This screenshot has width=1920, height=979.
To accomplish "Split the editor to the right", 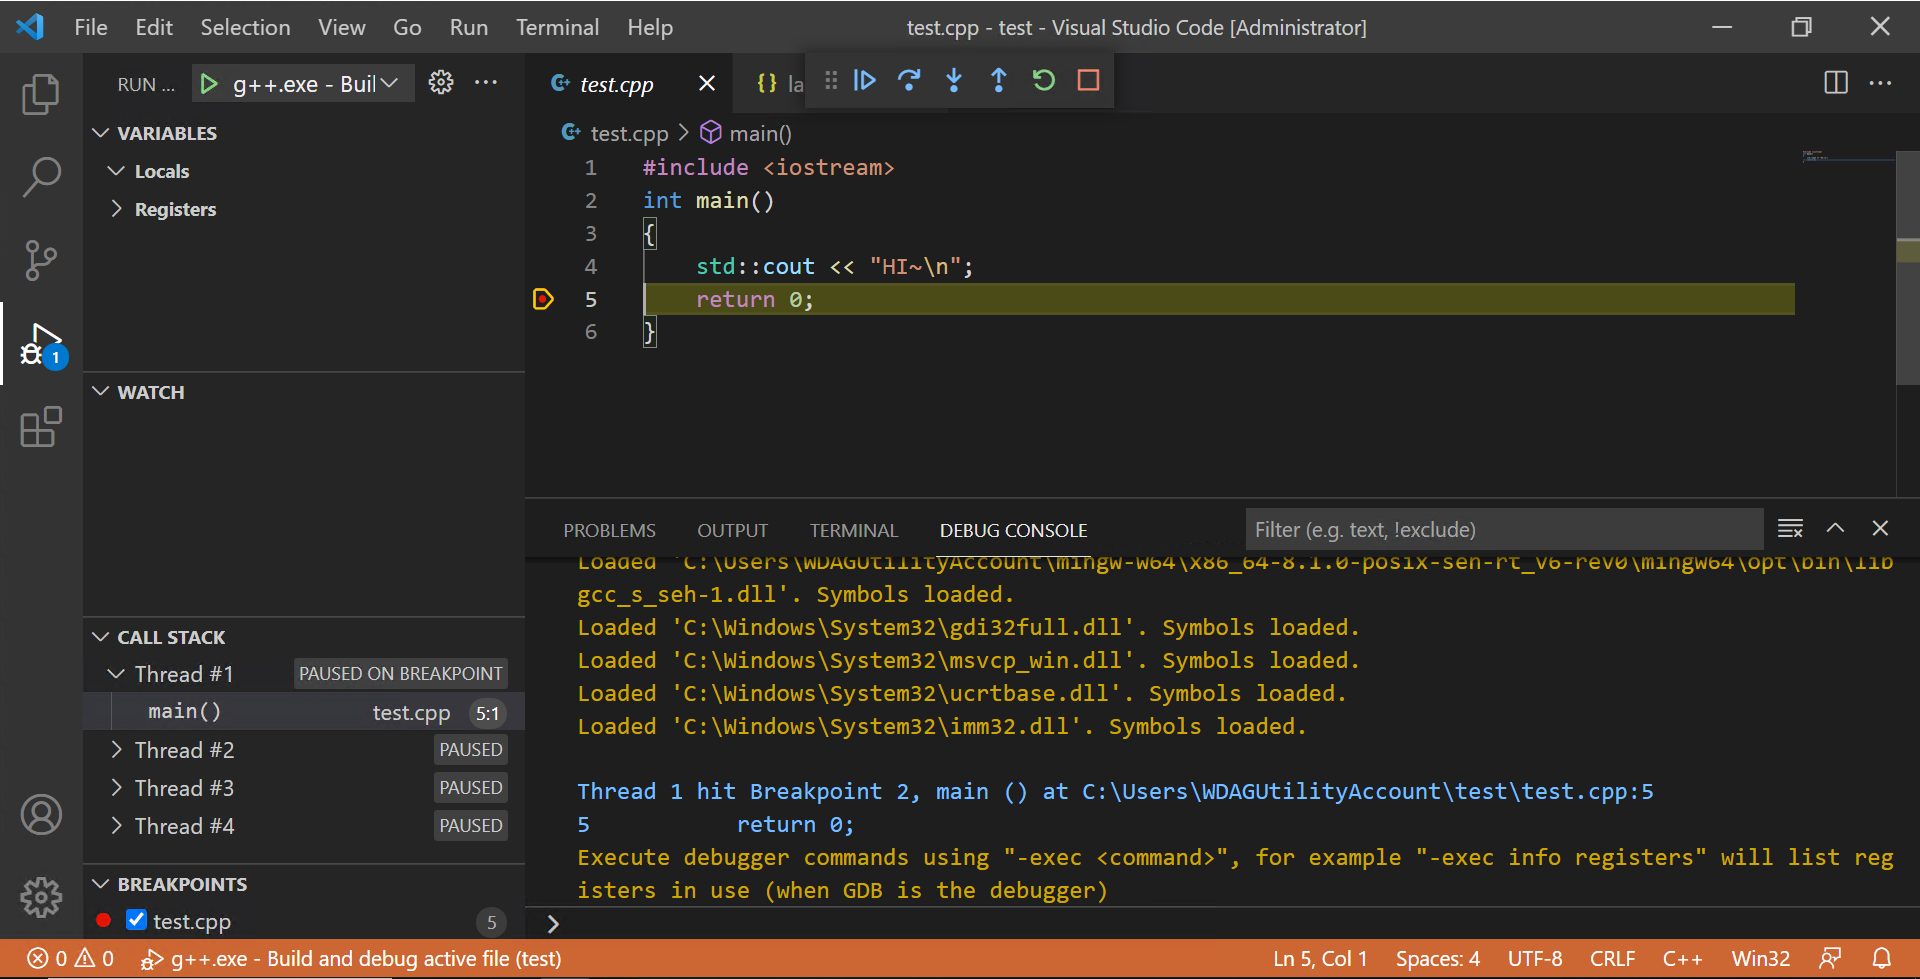I will (1836, 82).
